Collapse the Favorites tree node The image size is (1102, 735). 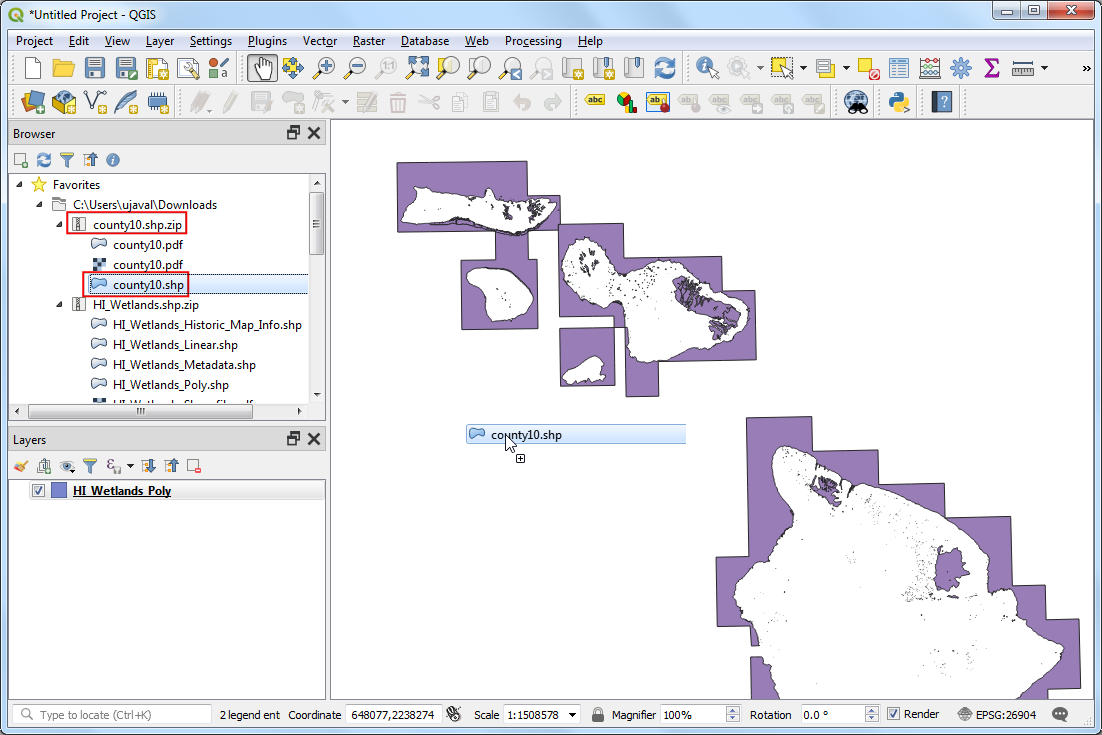click(x=21, y=185)
